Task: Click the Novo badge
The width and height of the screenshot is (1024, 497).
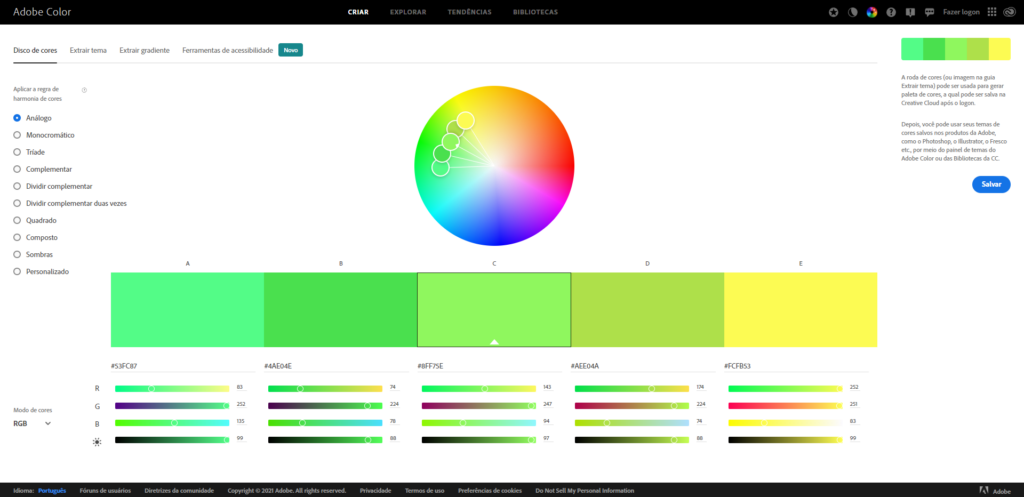Action: coord(291,50)
